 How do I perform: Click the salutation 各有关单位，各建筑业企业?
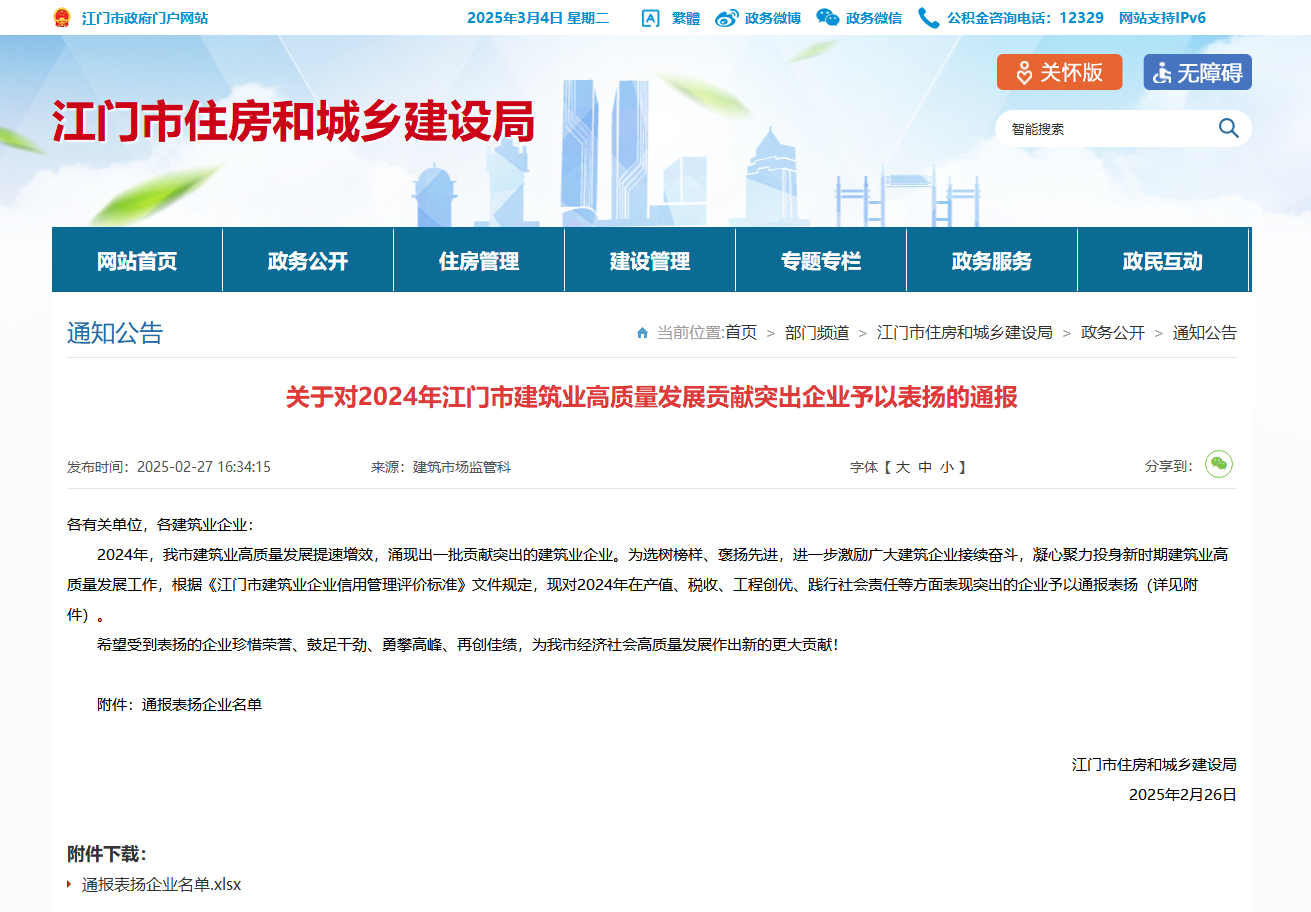pyautogui.click(x=160, y=525)
